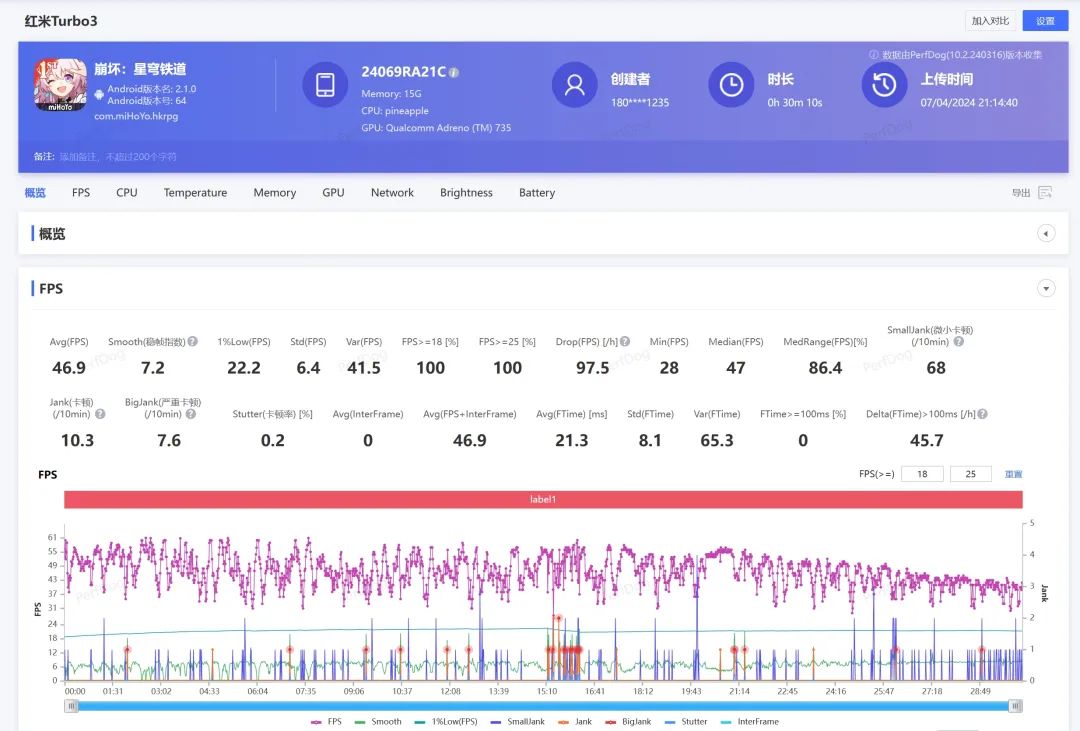
Task: Open 设置 settings button
Action: [x=1045, y=21]
